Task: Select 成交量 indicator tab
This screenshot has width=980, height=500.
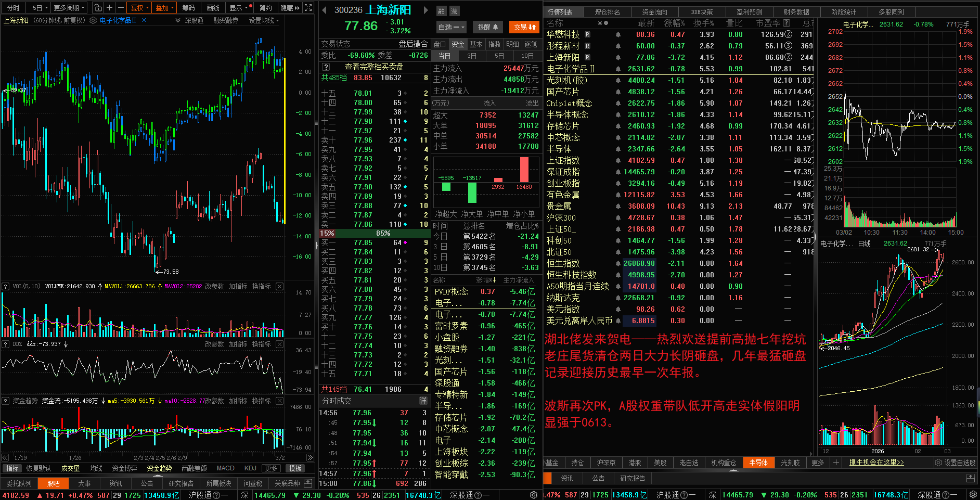Action: click(x=71, y=468)
